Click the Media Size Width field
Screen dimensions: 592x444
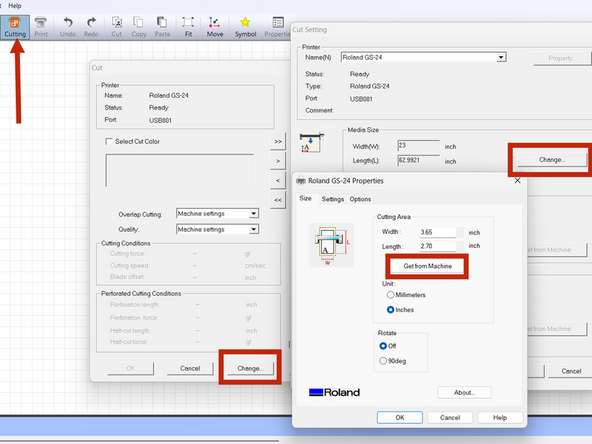click(418, 146)
